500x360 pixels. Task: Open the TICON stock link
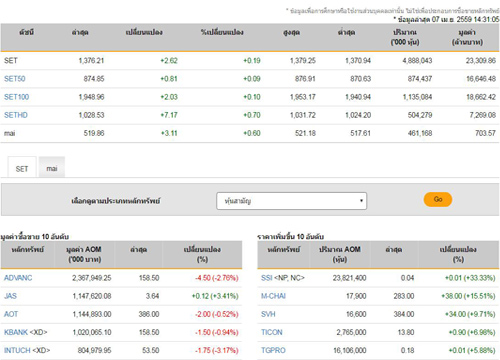(x=272, y=332)
